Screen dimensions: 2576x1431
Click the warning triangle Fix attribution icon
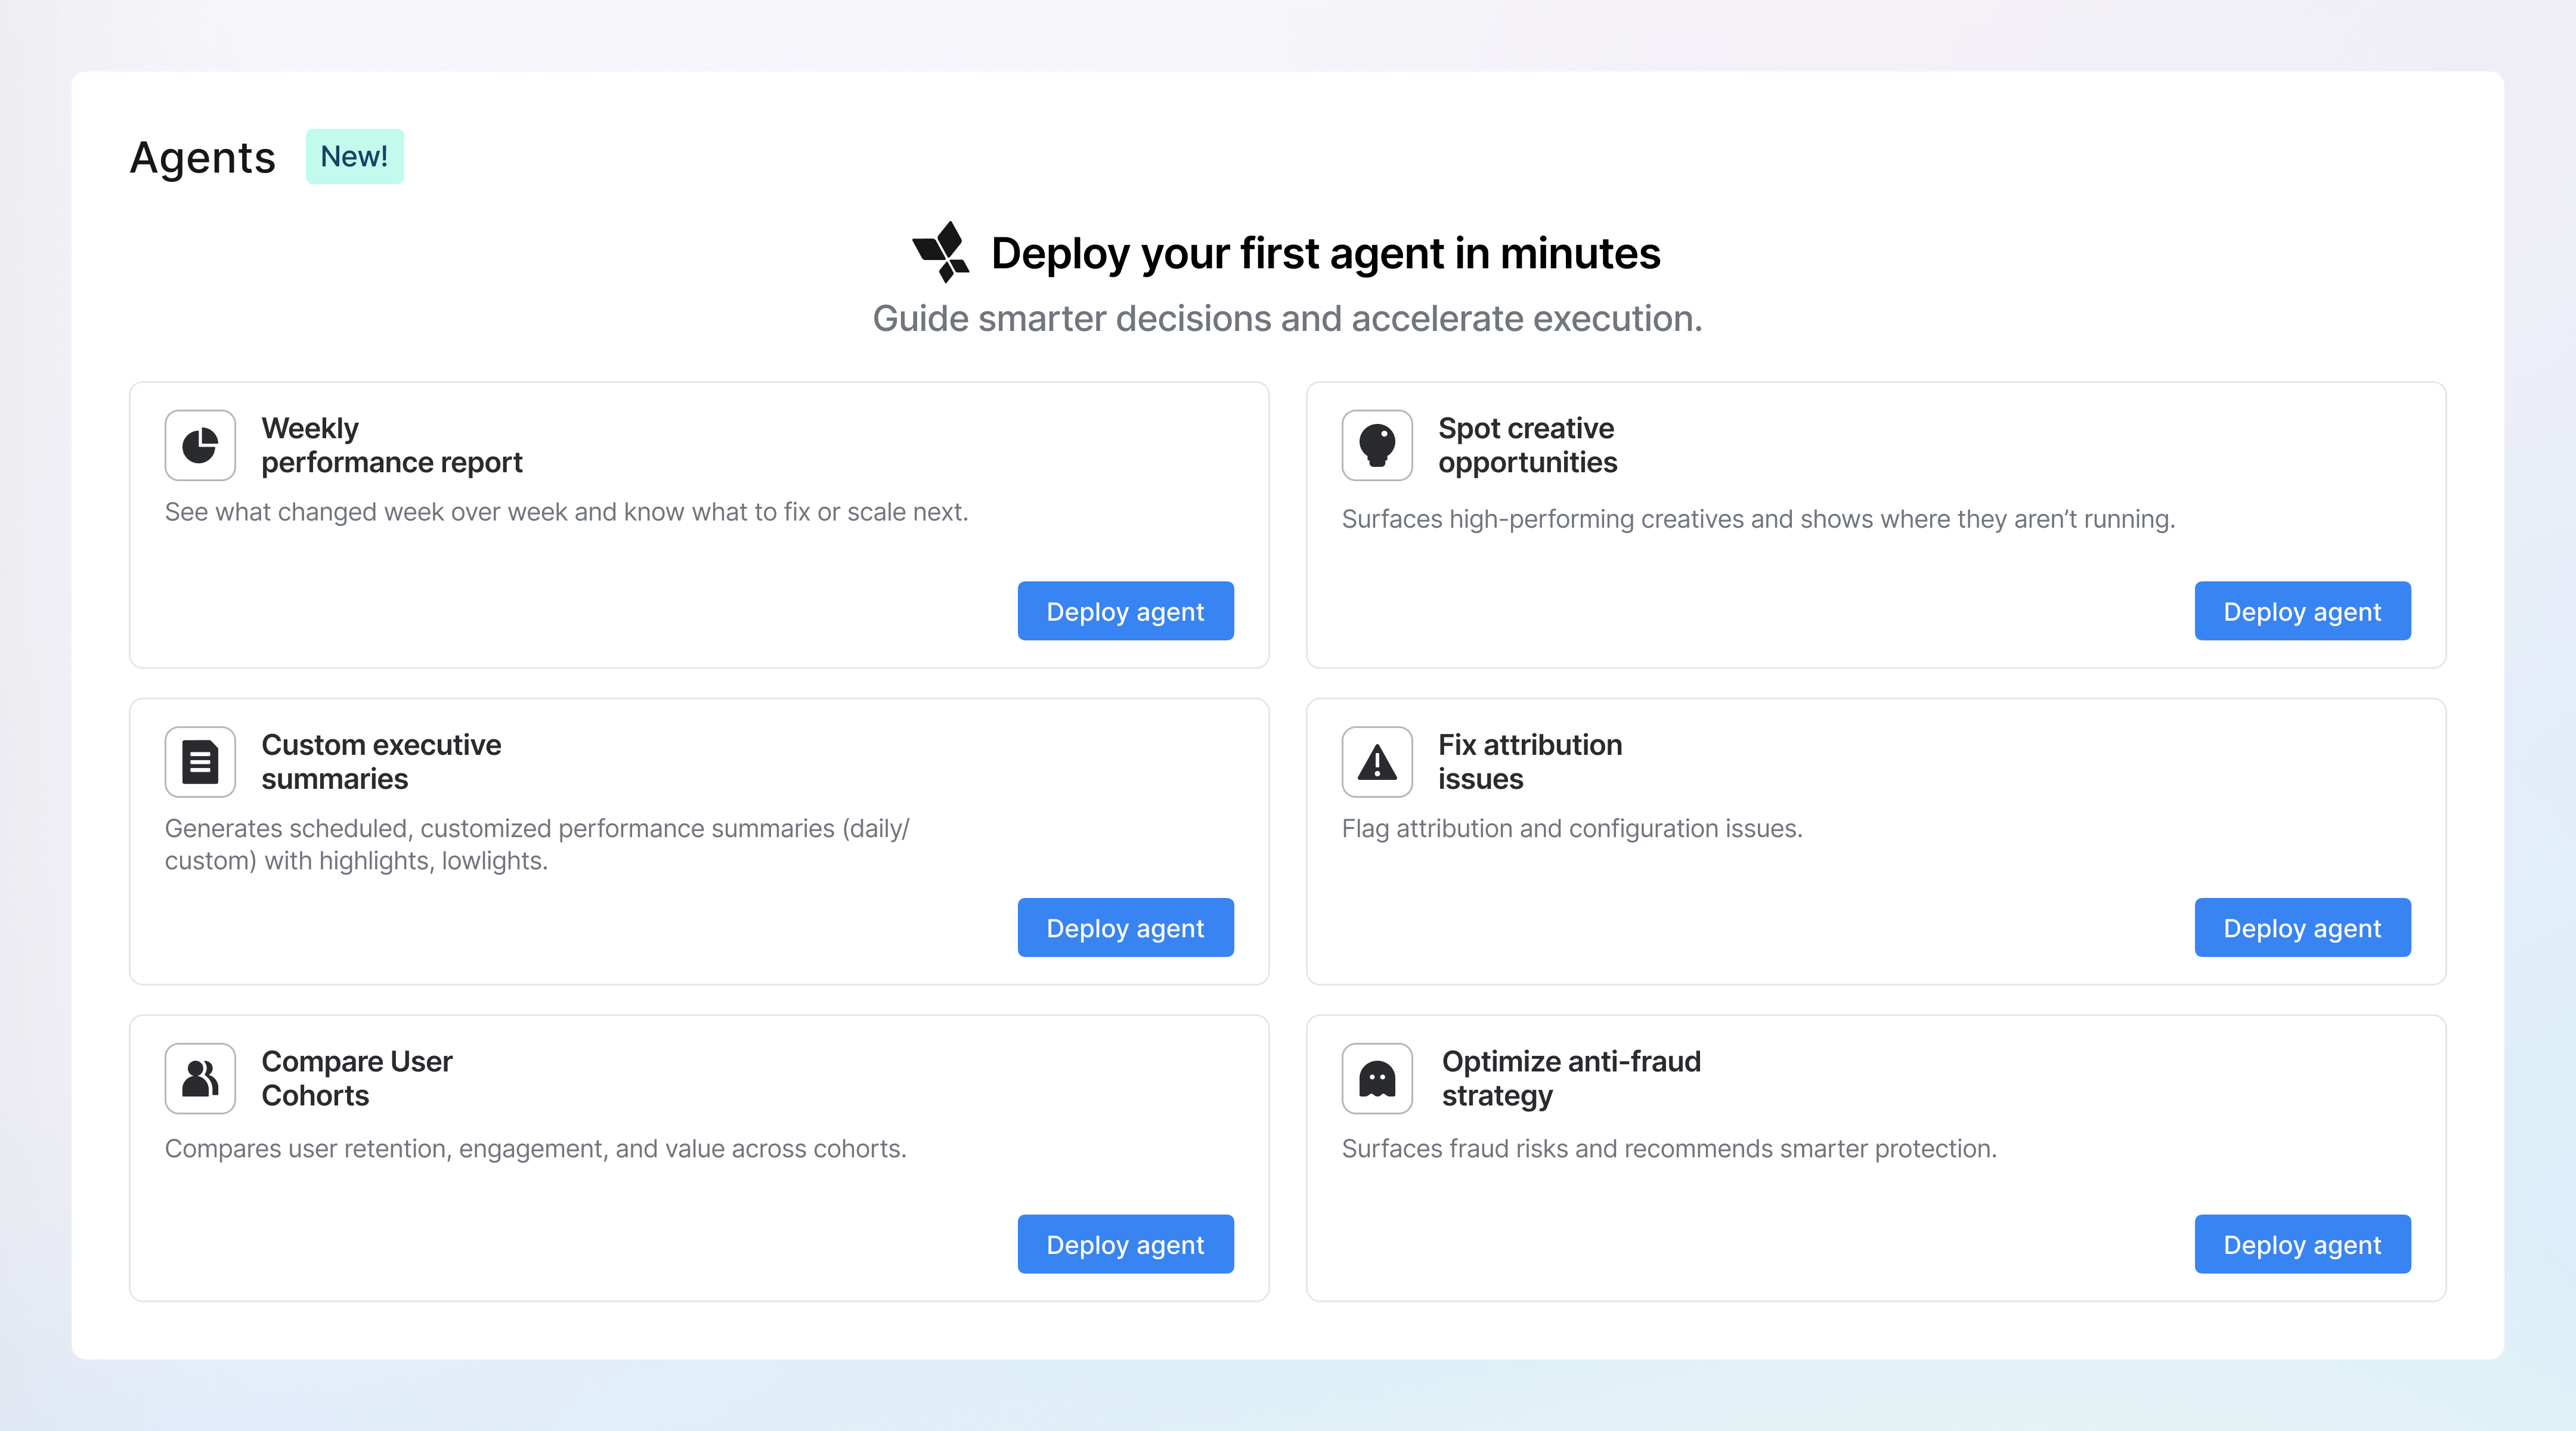(1377, 762)
